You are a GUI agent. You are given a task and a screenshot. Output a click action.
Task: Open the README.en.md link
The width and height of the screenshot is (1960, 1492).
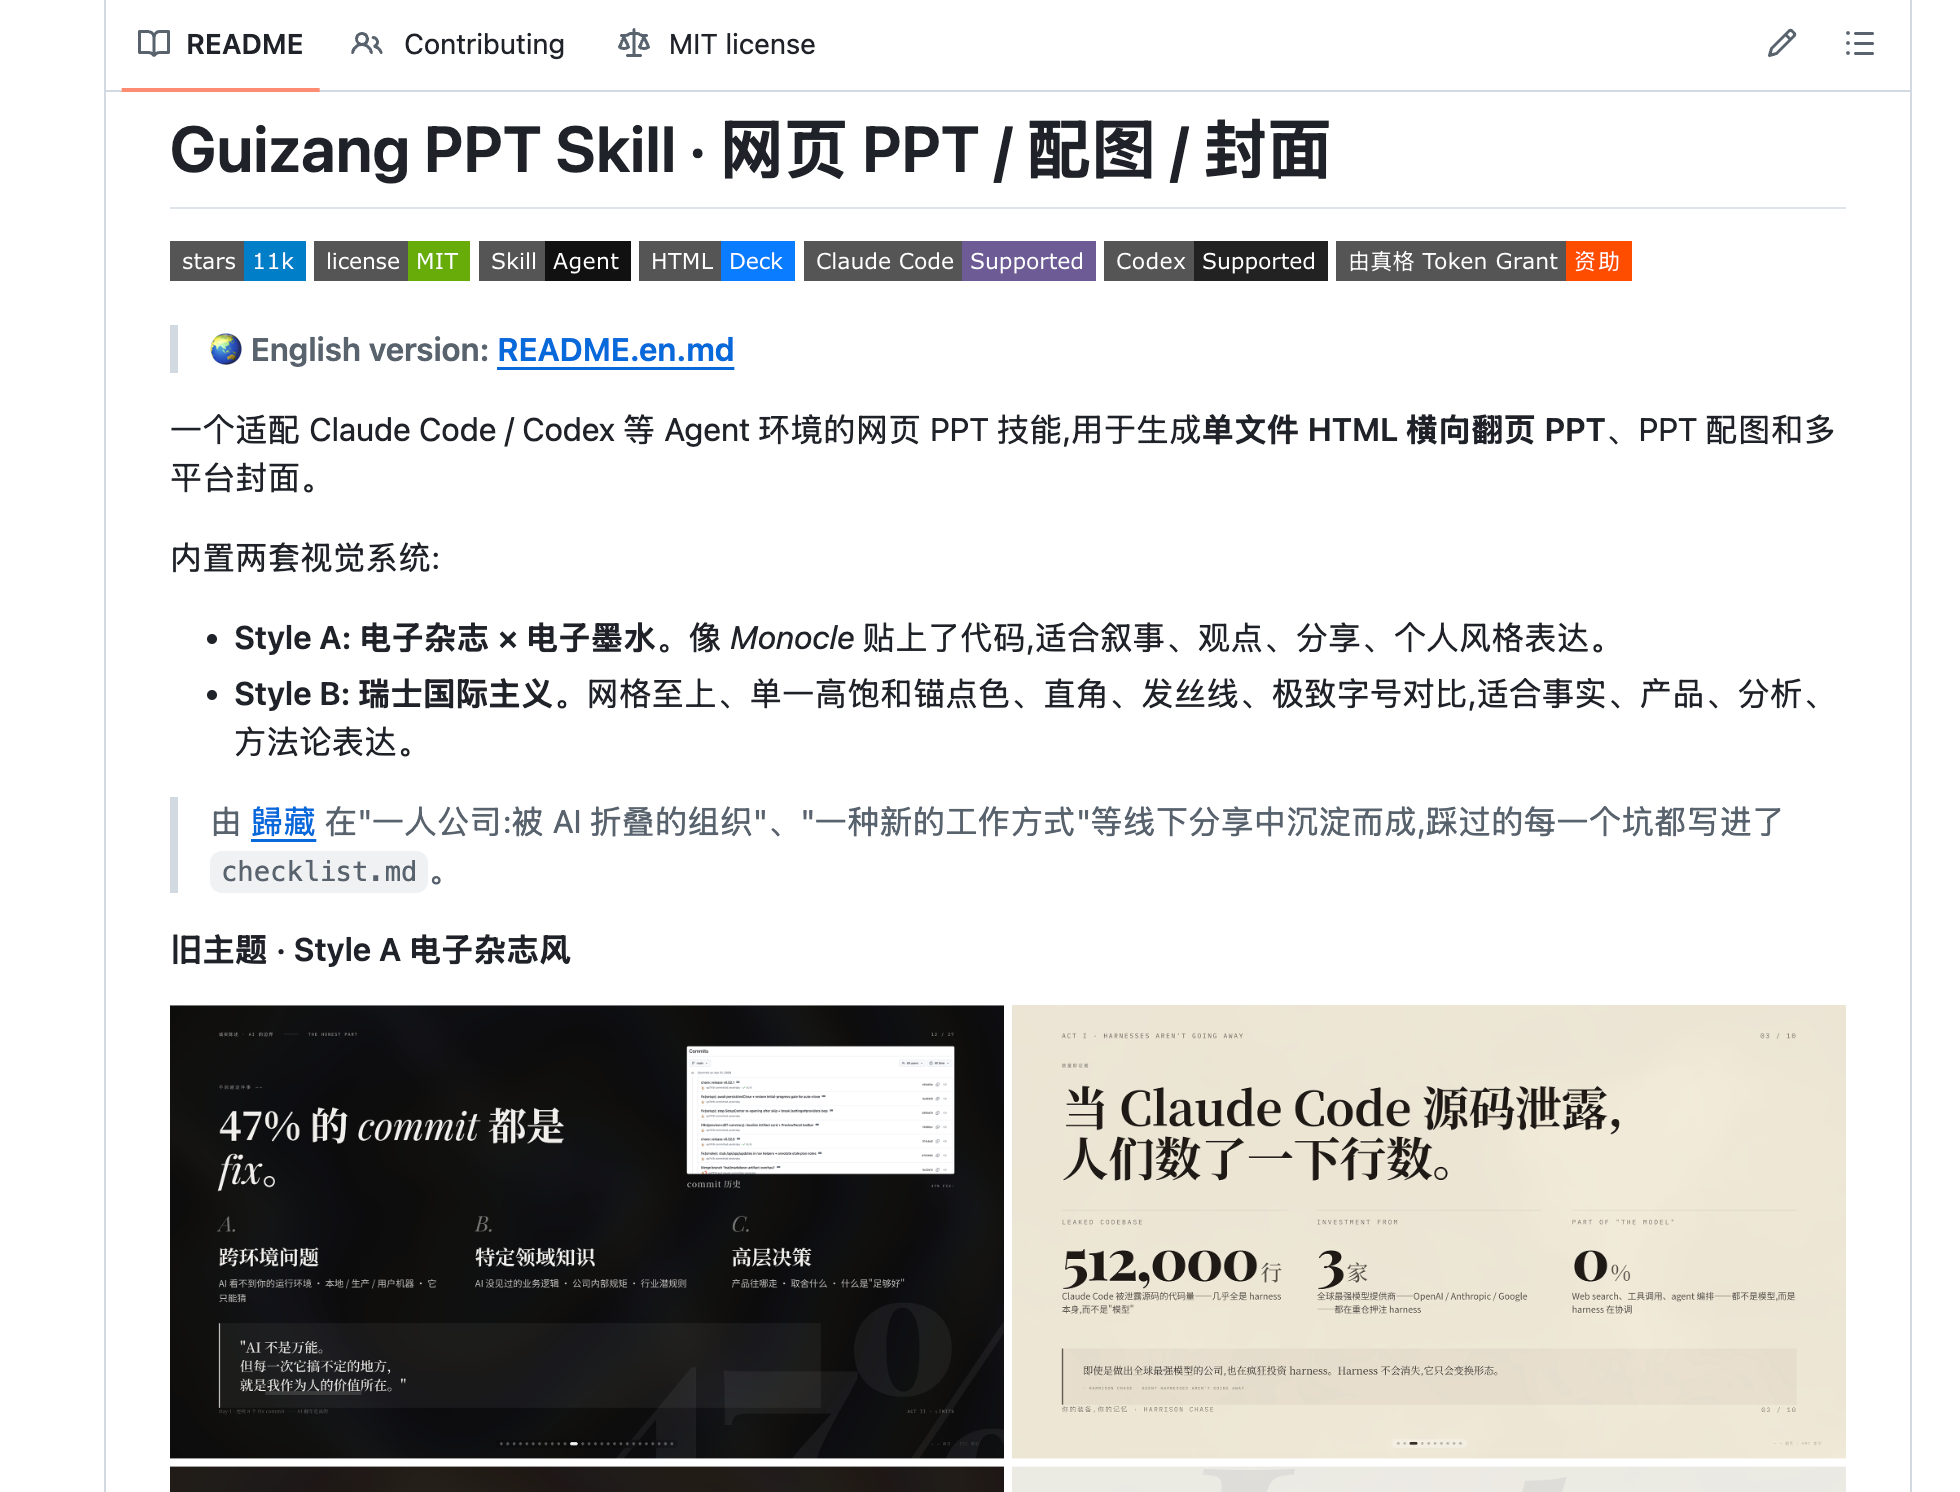coord(616,350)
